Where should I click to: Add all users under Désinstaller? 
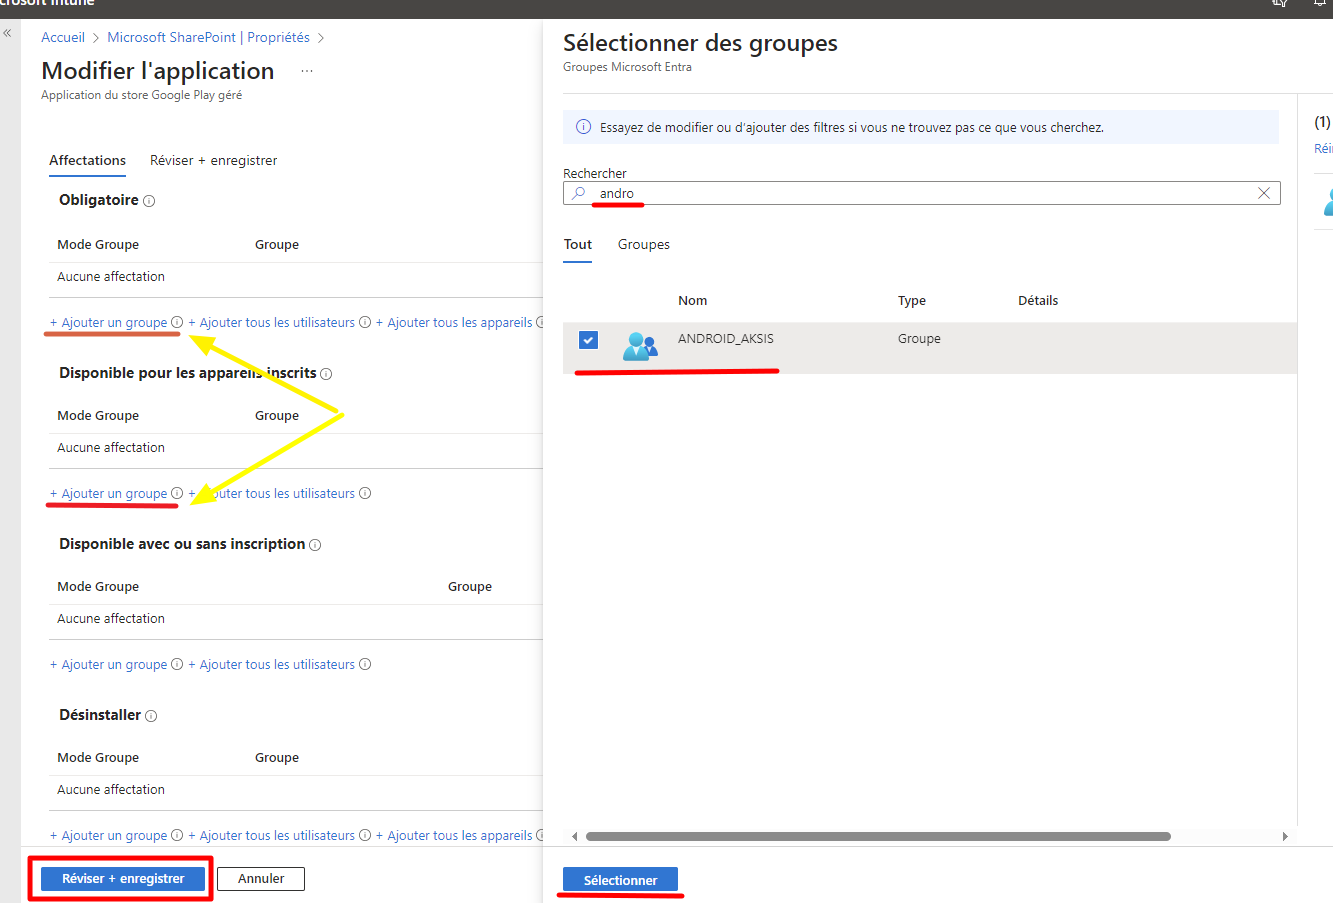pos(272,835)
